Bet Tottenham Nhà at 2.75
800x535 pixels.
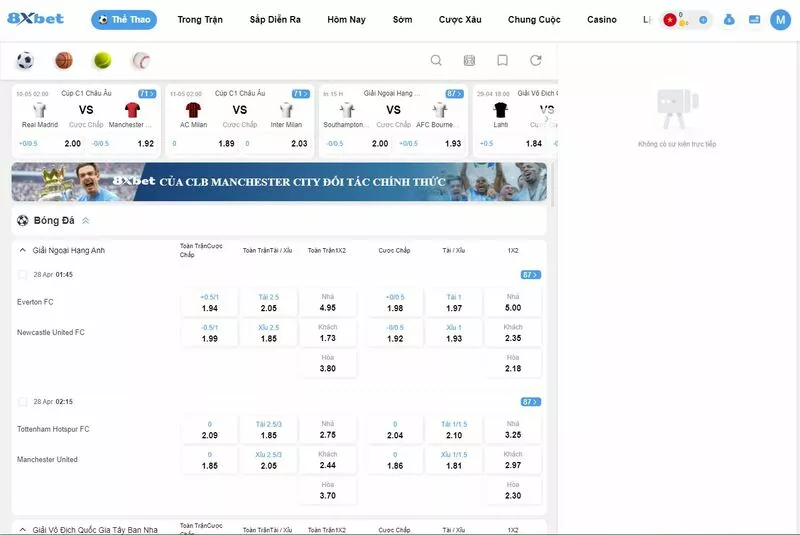[x=328, y=430]
